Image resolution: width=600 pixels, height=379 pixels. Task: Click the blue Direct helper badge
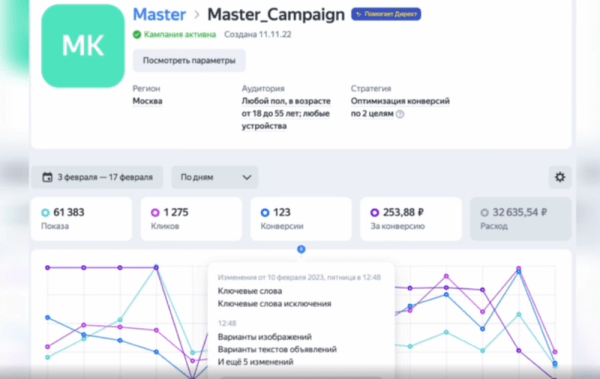coord(386,14)
